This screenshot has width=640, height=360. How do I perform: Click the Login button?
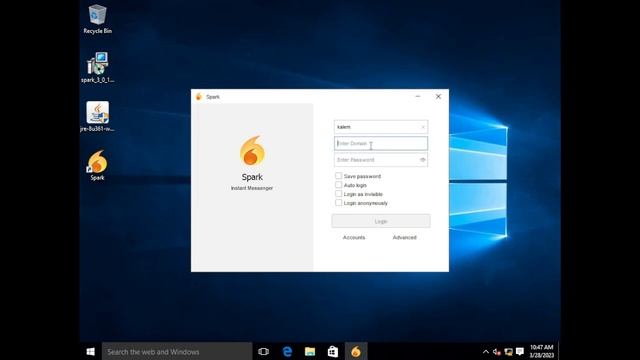[381, 221]
